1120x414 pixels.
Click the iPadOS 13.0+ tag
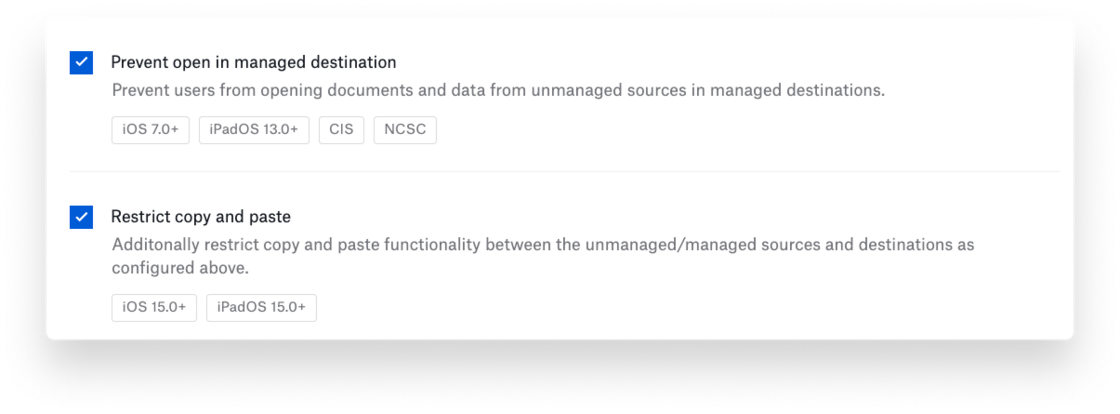click(254, 130)
